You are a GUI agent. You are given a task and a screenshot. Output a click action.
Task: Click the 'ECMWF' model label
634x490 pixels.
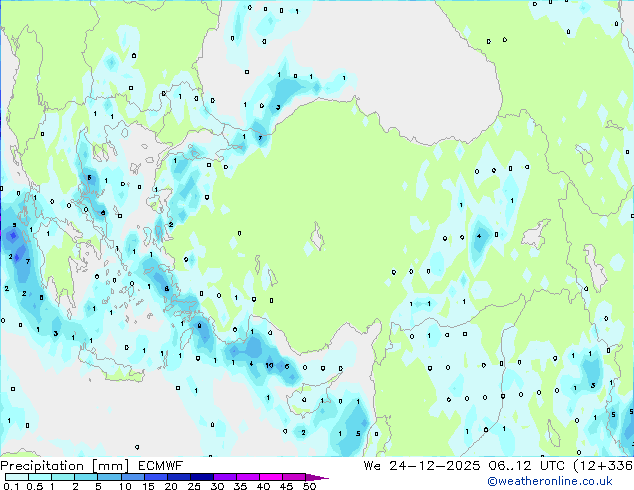pyautogui.click(x=161, y=466)
